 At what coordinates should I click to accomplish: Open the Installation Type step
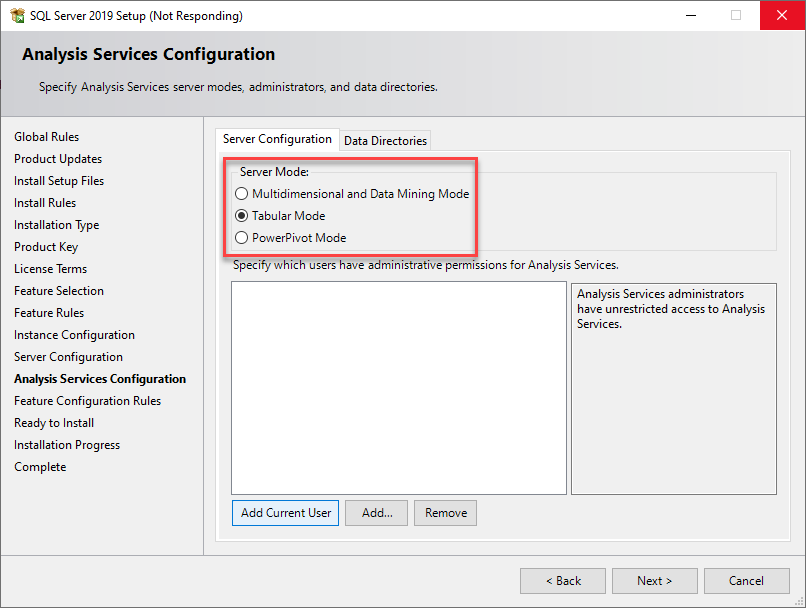(x=56, y=224)
